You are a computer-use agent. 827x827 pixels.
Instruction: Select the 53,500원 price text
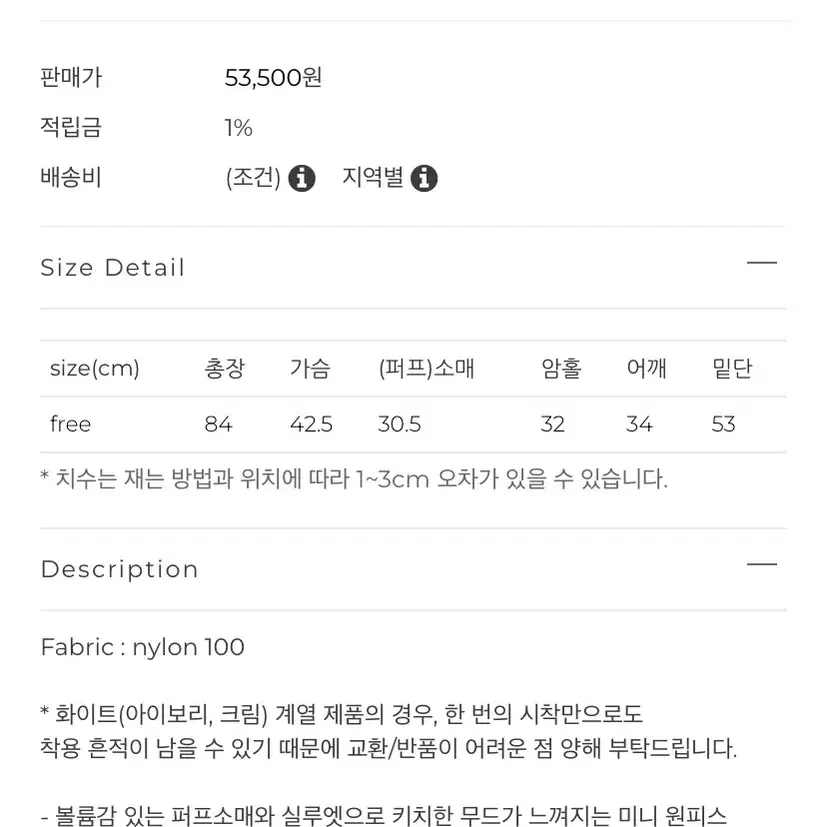pyautogui.click(x=273, y=78)
